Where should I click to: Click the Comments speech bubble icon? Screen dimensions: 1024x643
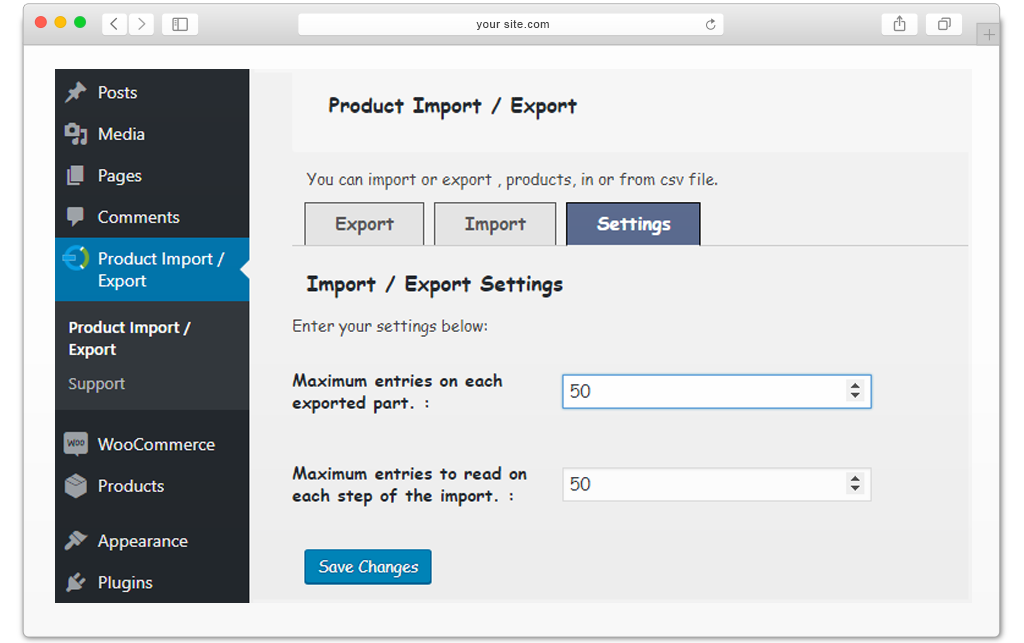(x=76, y=217)
